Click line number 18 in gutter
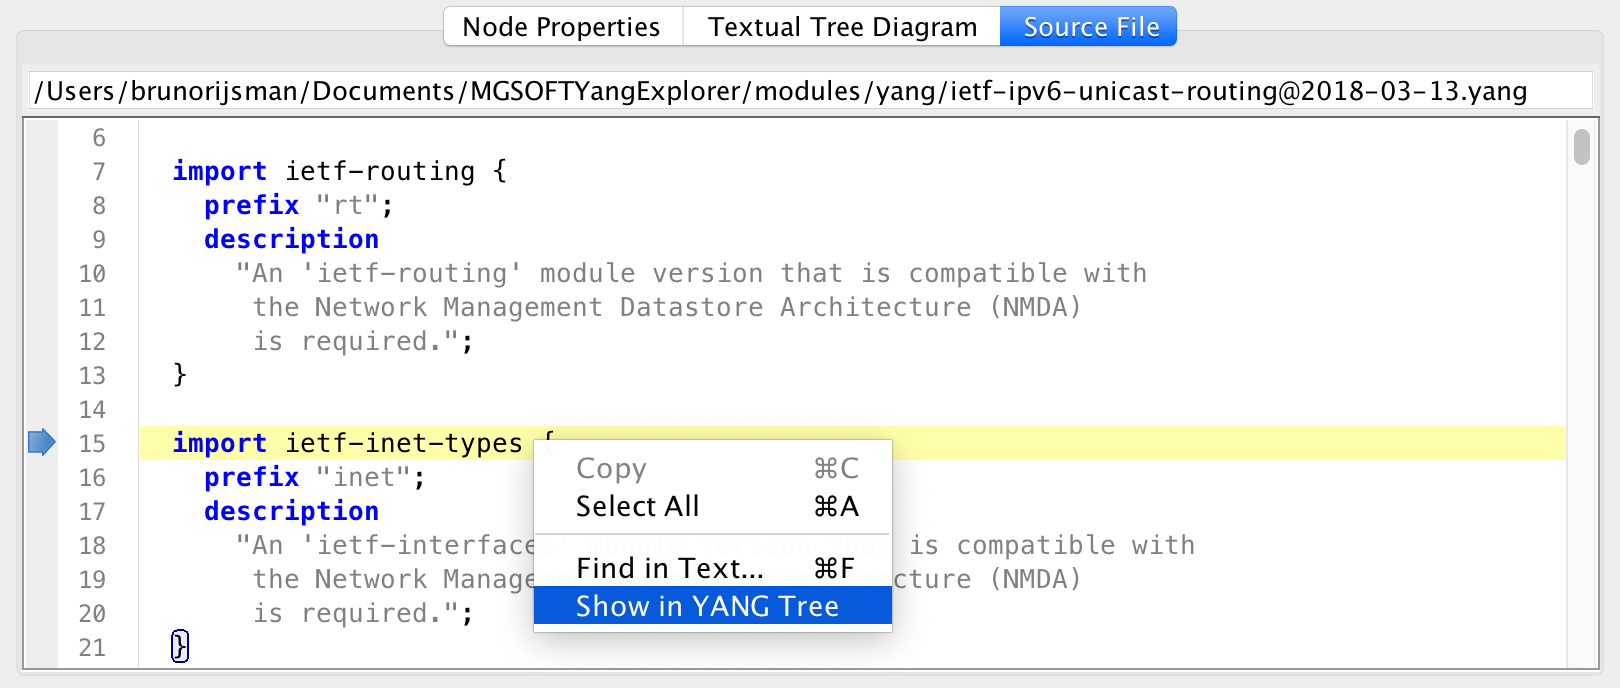Image resolution: width=1620 pixels, height=688 pixels. point(92,546)
